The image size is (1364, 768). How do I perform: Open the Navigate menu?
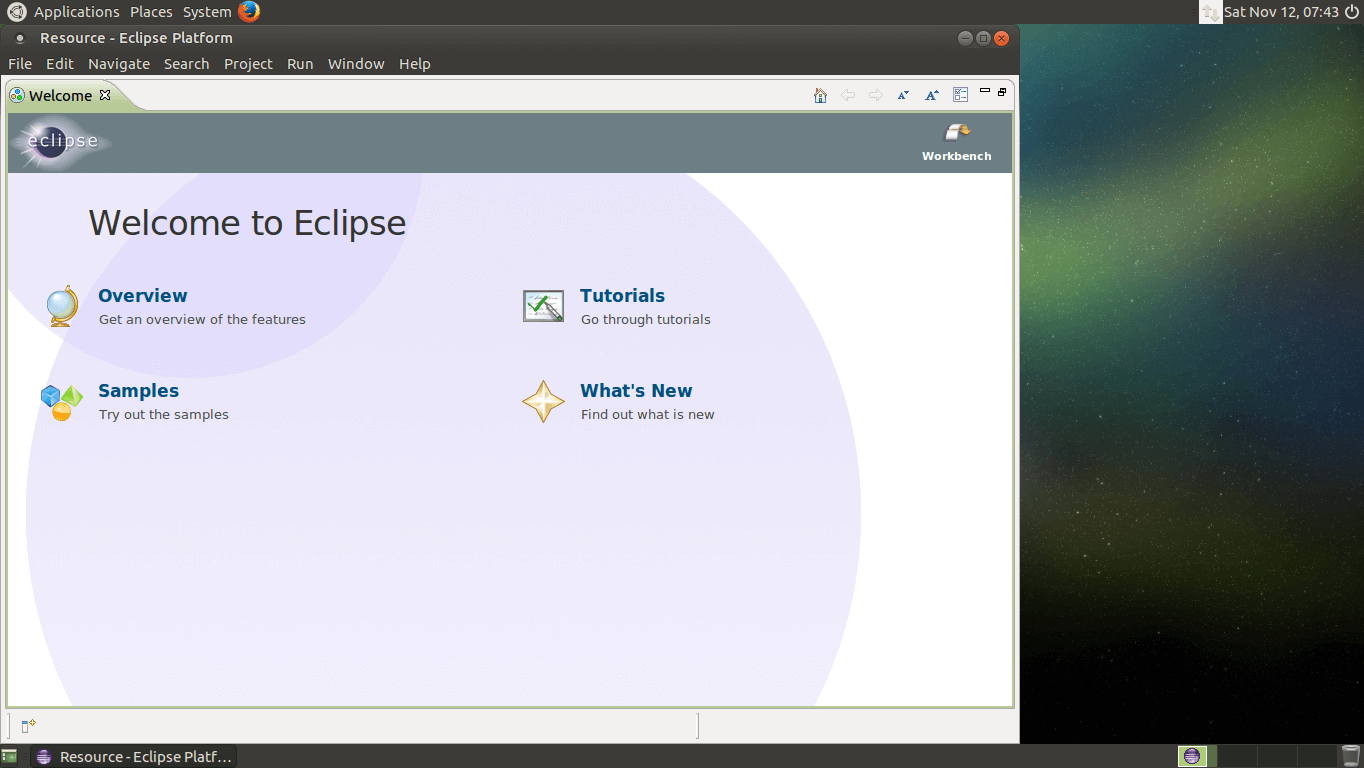[x=119, y=64]
